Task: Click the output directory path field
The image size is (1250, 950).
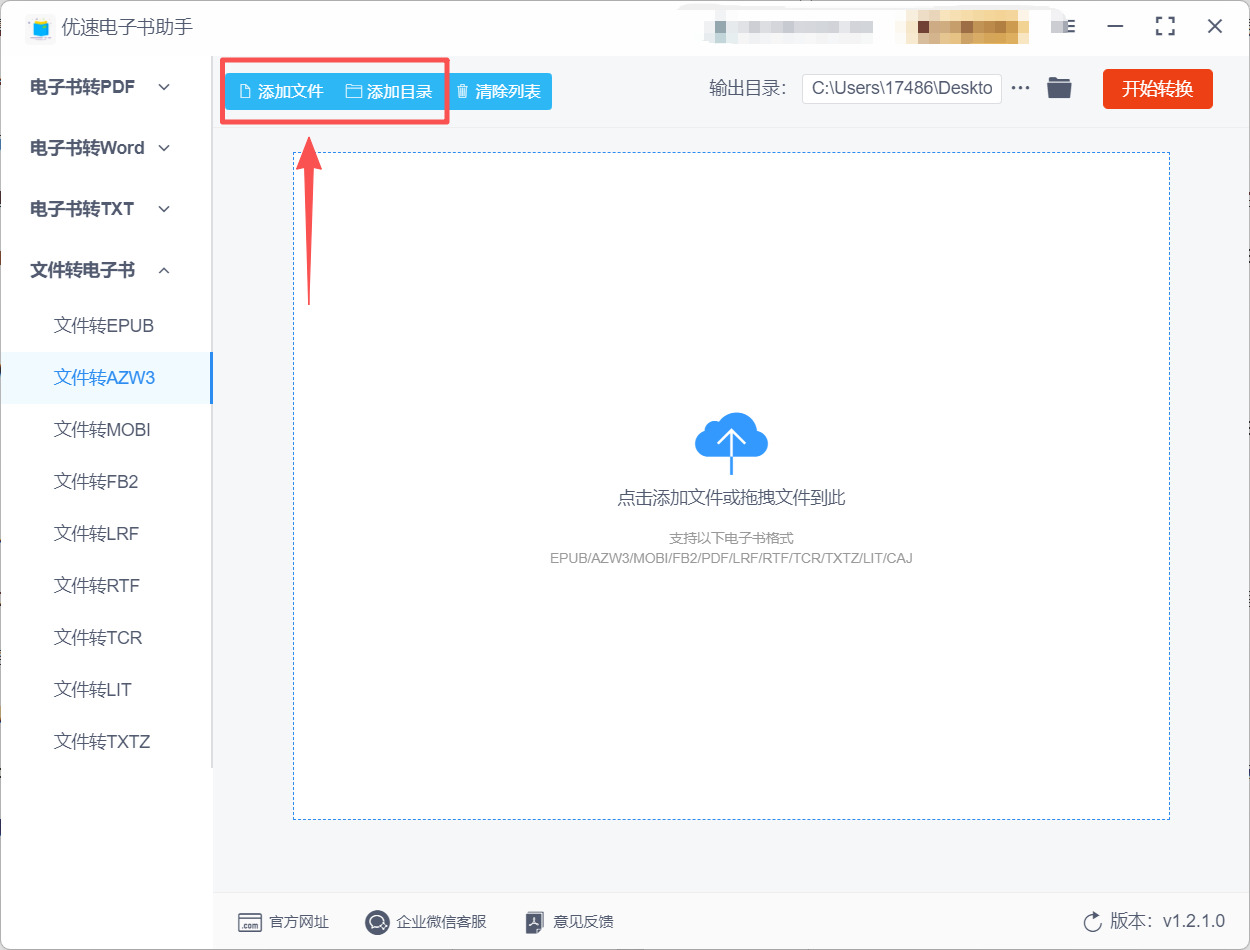Action: pyautogui.click(x=902, y=88)
